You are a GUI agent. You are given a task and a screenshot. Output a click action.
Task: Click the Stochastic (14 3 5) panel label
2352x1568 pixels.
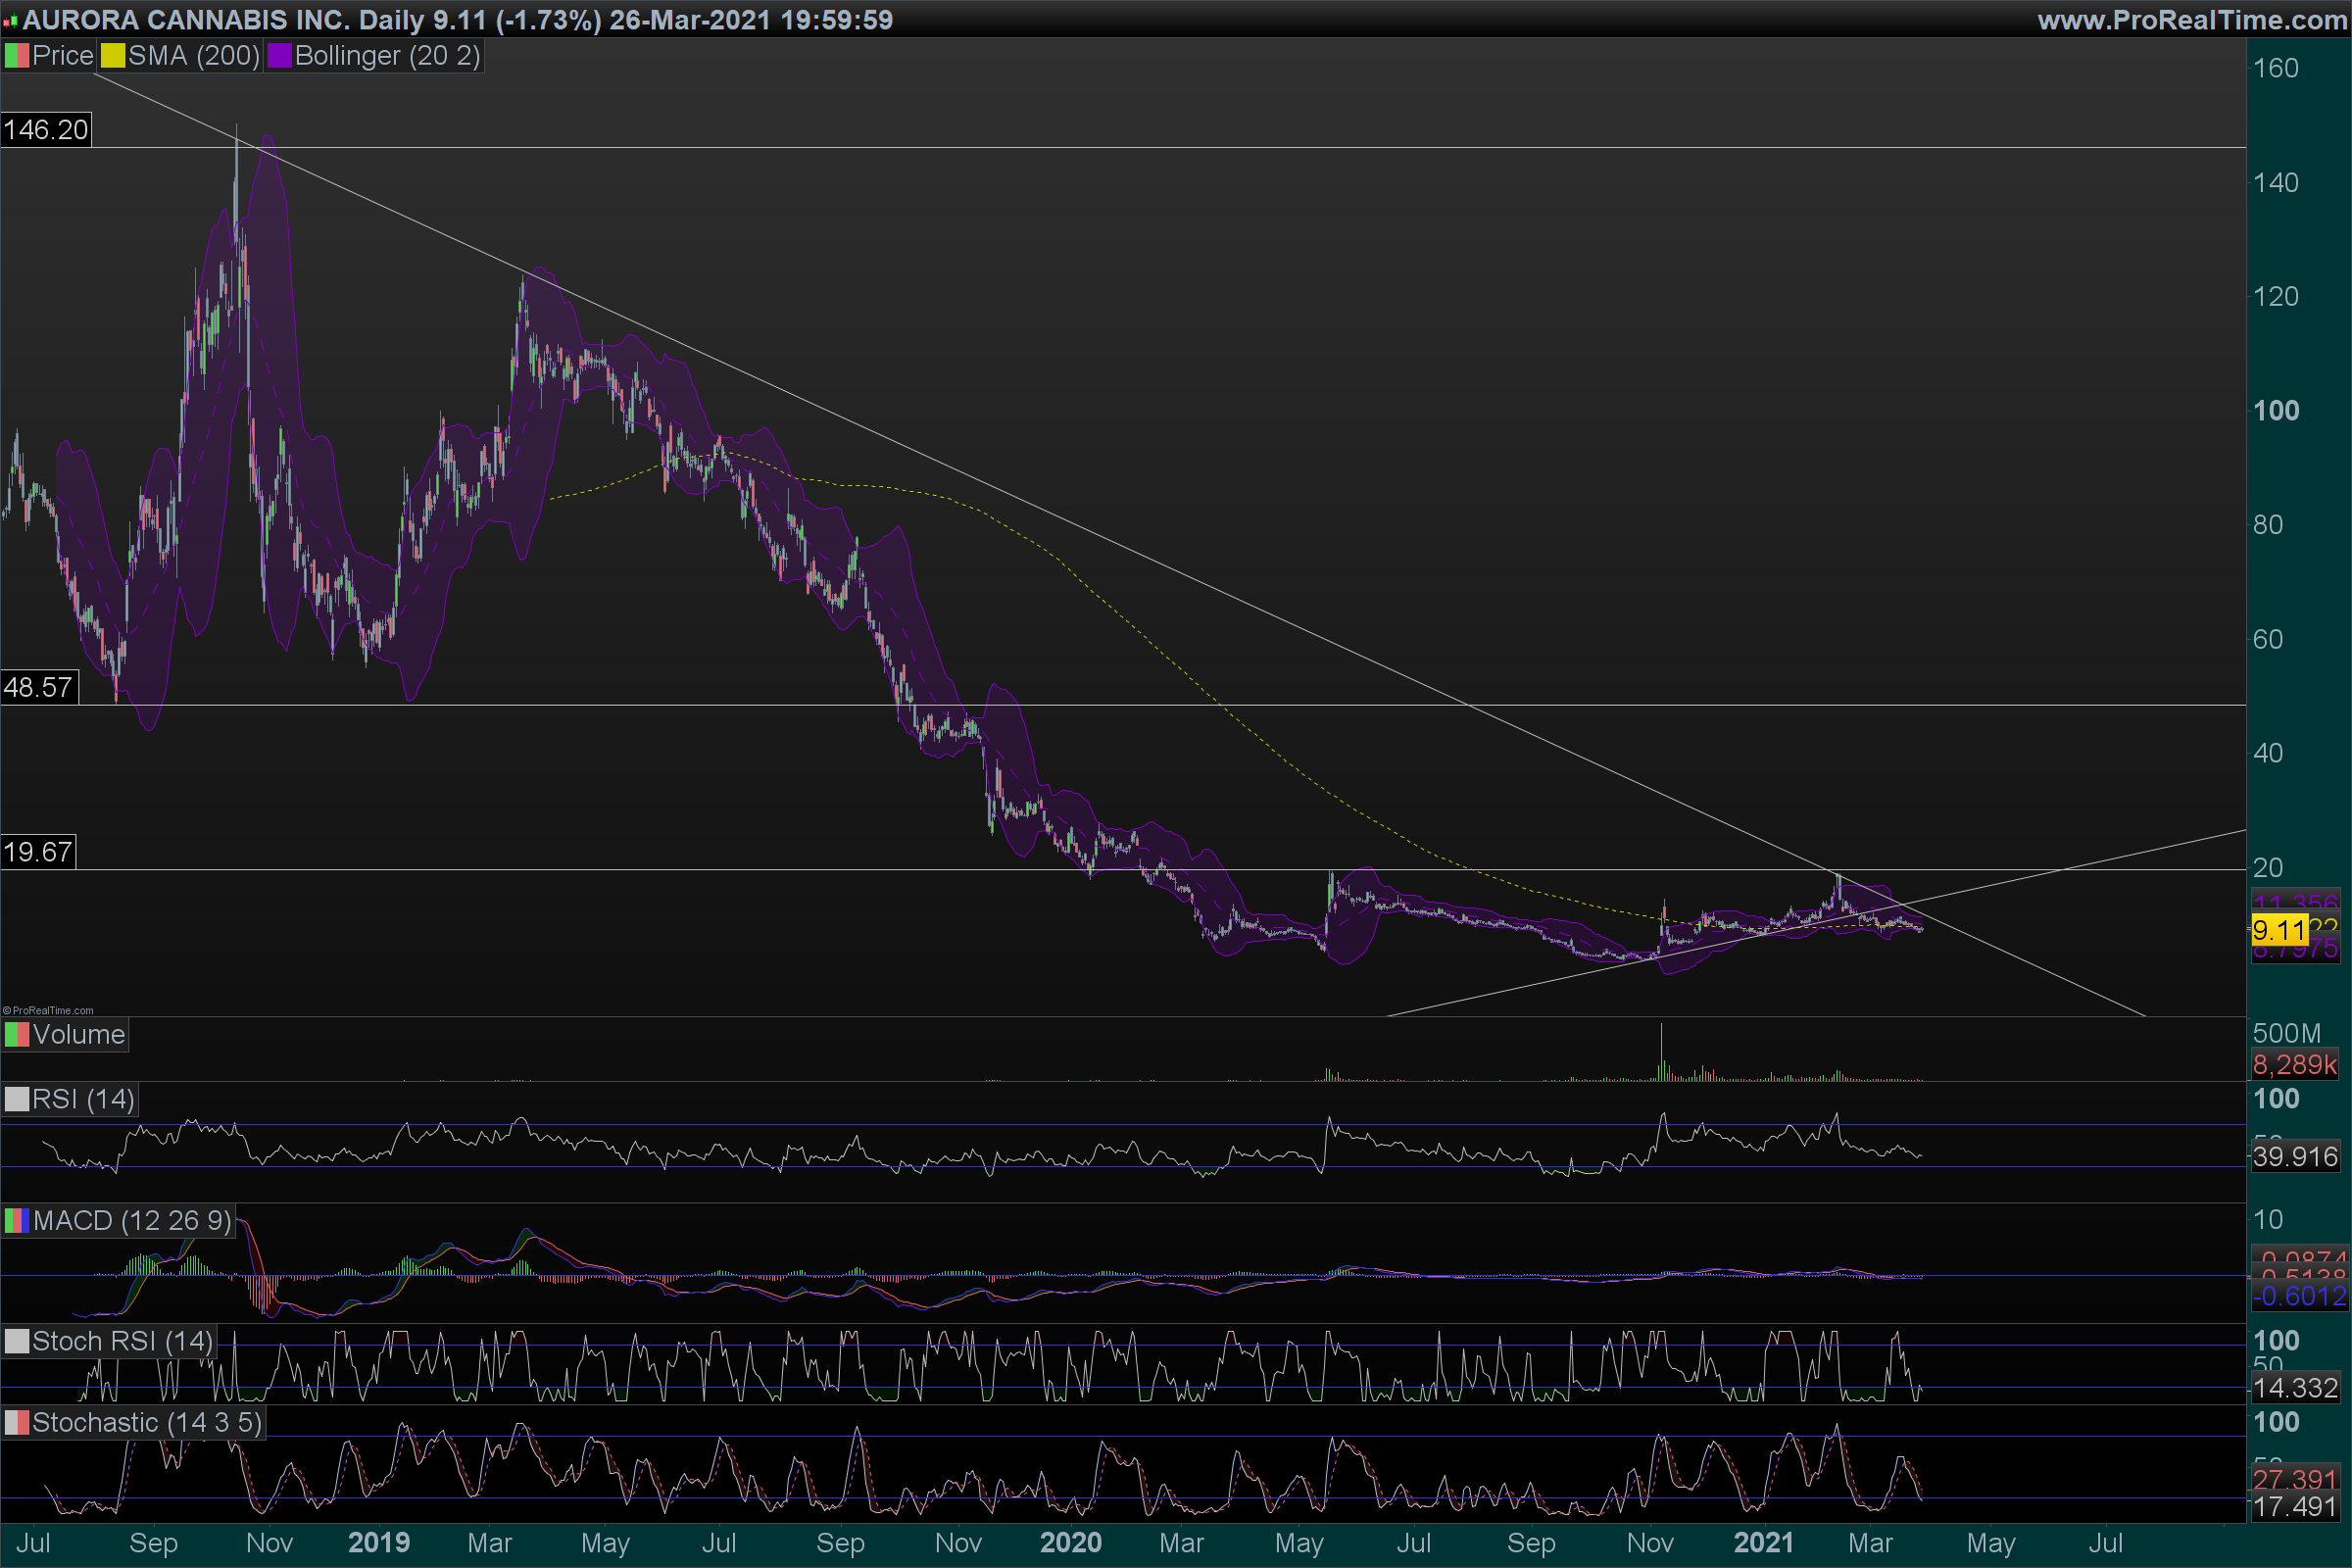click(146, 1423)
